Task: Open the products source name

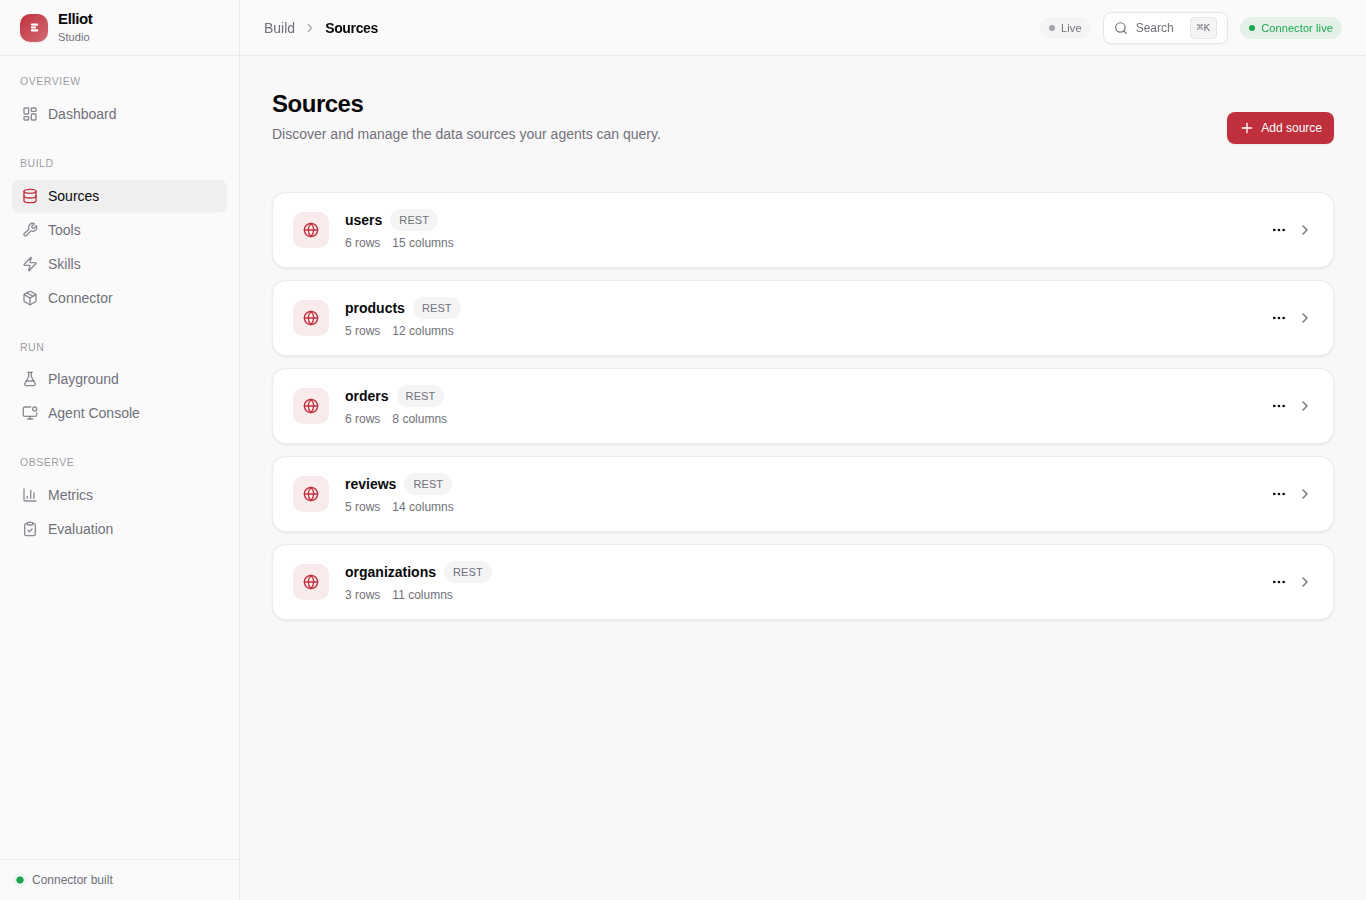Action: click(375, 308)
